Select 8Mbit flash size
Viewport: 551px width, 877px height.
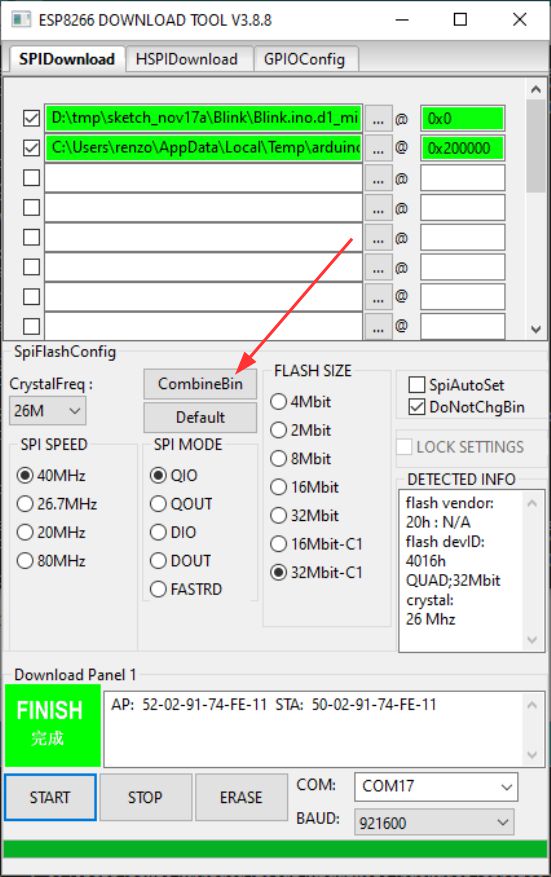coord(301,459)
